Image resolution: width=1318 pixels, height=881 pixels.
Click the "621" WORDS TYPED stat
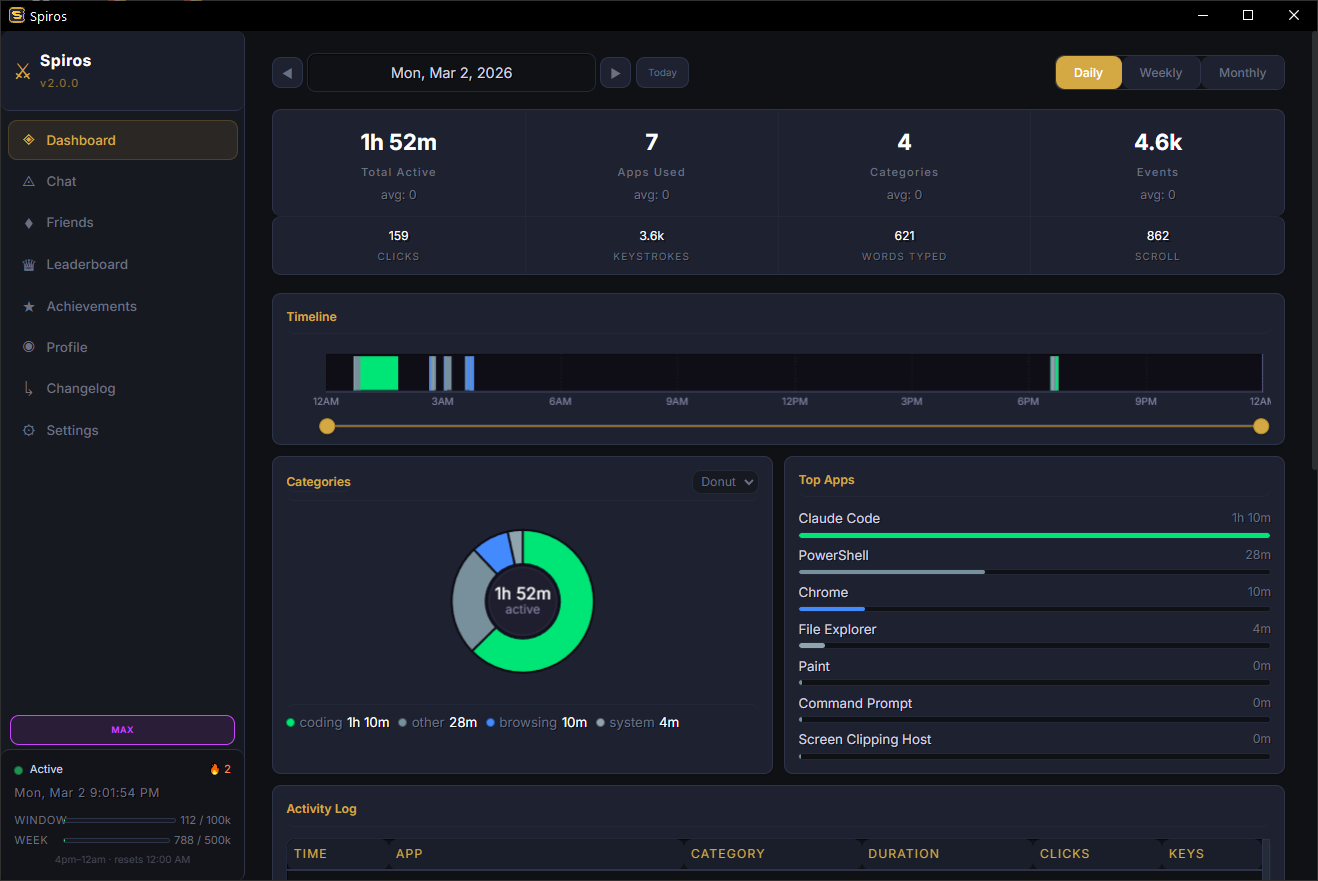coord(905,236)
